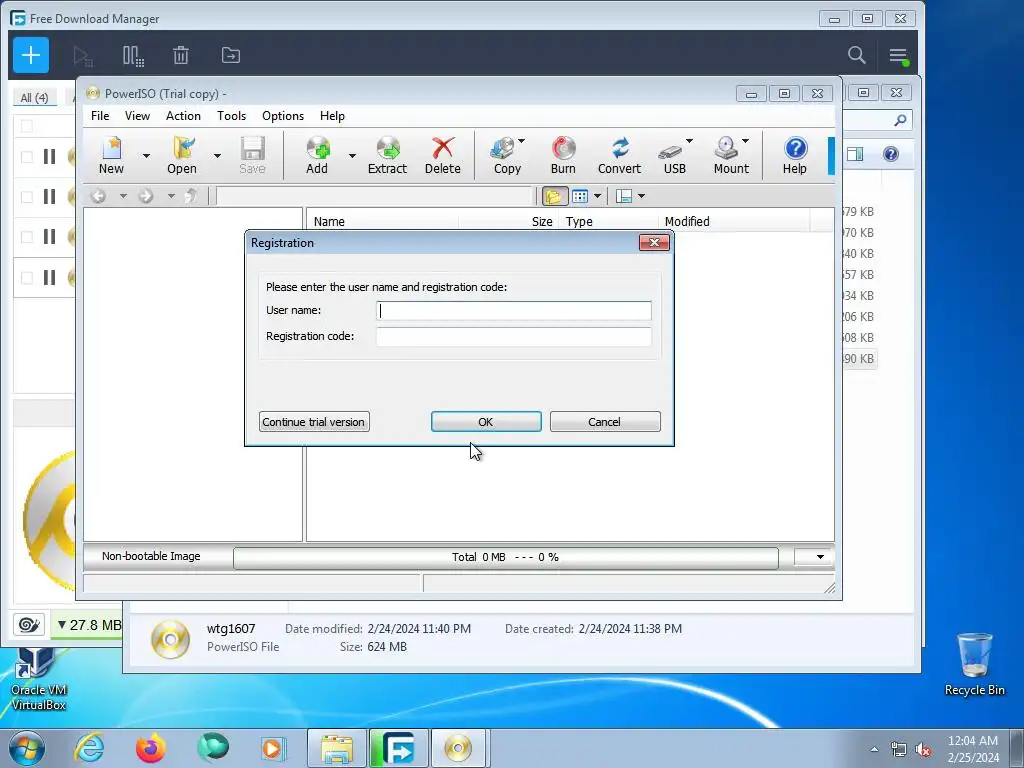Expand the Open button dropdown arrow
The height and width of the screenshot is (768, 1024).
pyautogui.click(x=217, y=155)
